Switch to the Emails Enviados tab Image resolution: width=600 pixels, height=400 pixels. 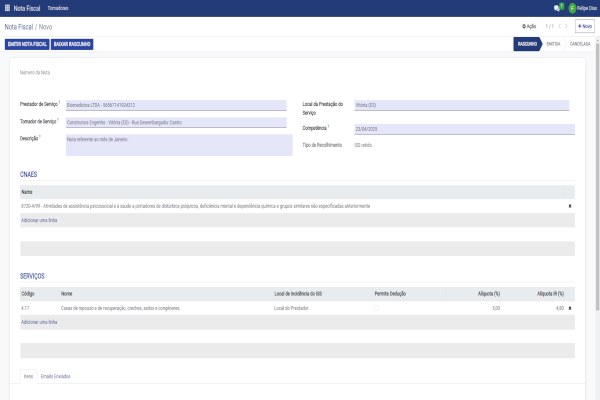[x=55, y=375]
